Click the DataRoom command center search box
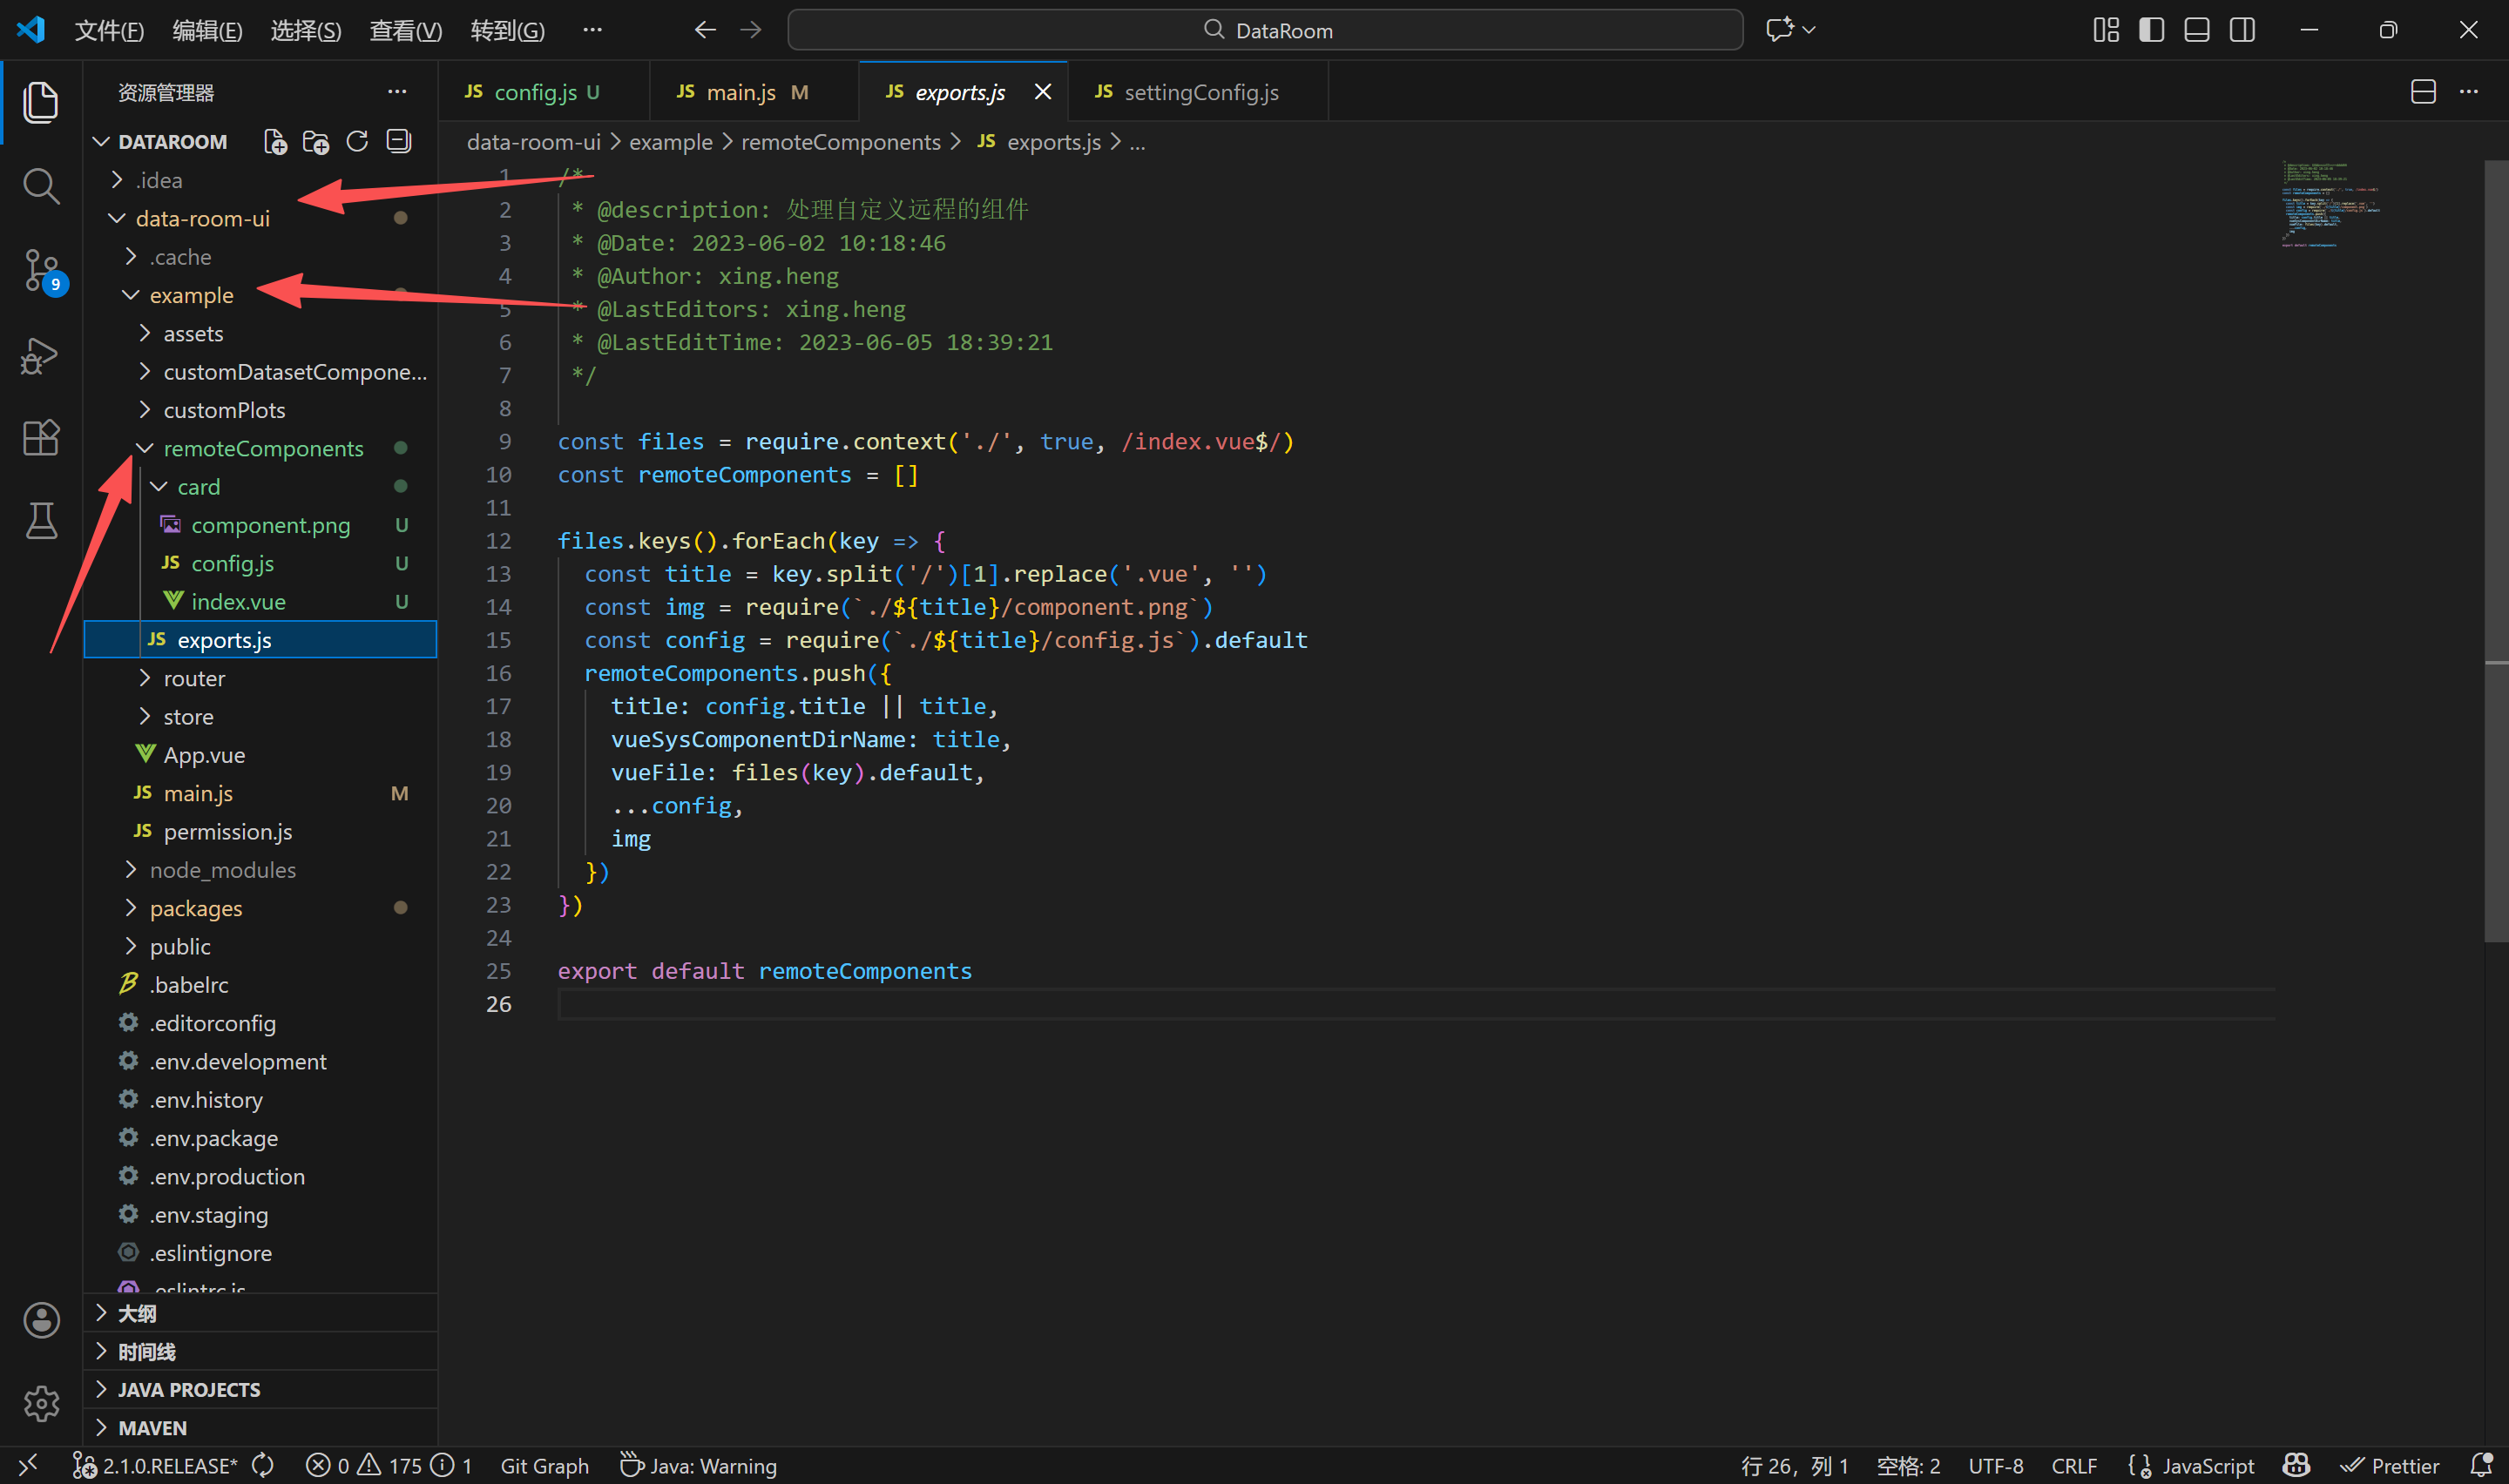 click(1265, 30)
